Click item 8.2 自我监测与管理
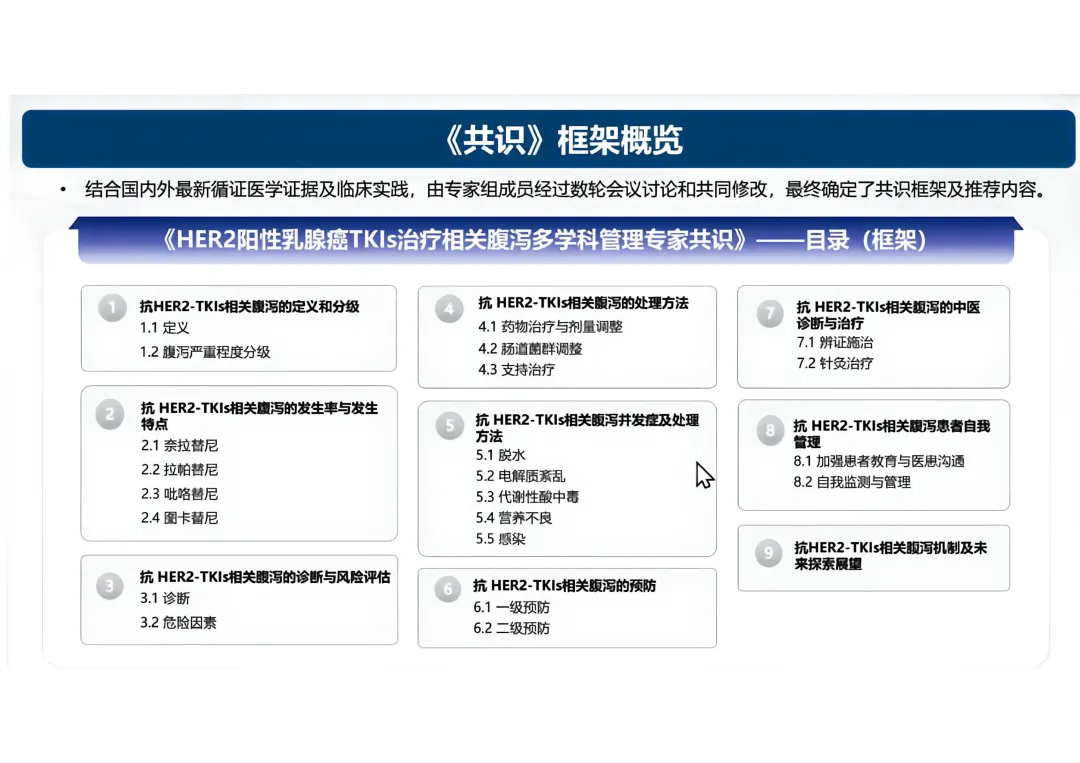 tap(852, 482)
